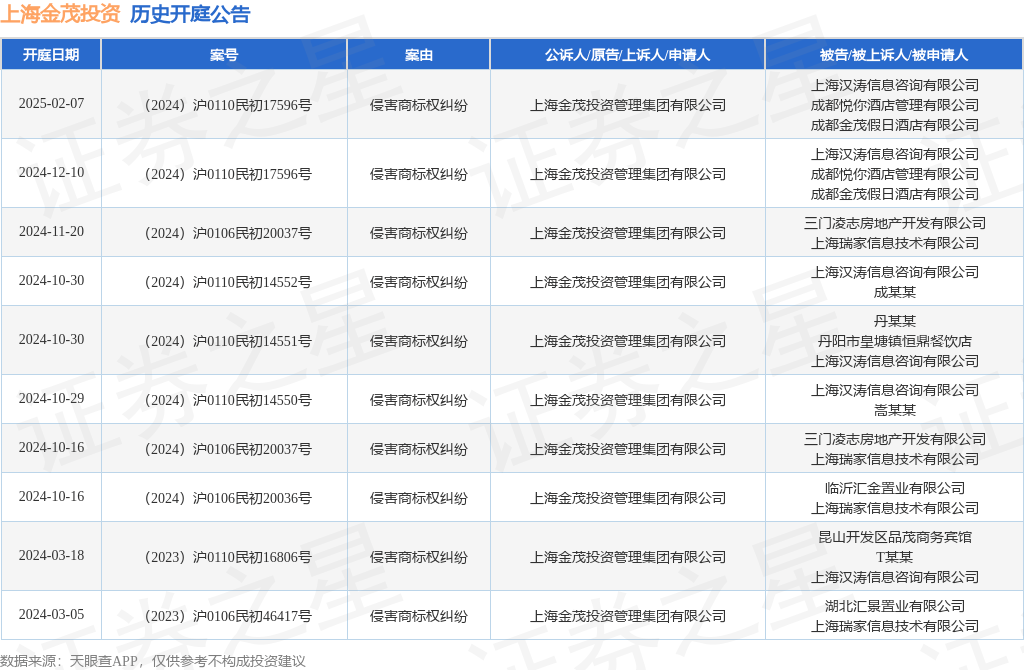Click plaintiff 上海金茂投资管理集团有限公司 in 2025-02-07 row
This screenshot has height=670, width=1024.
tap(628, 105)
